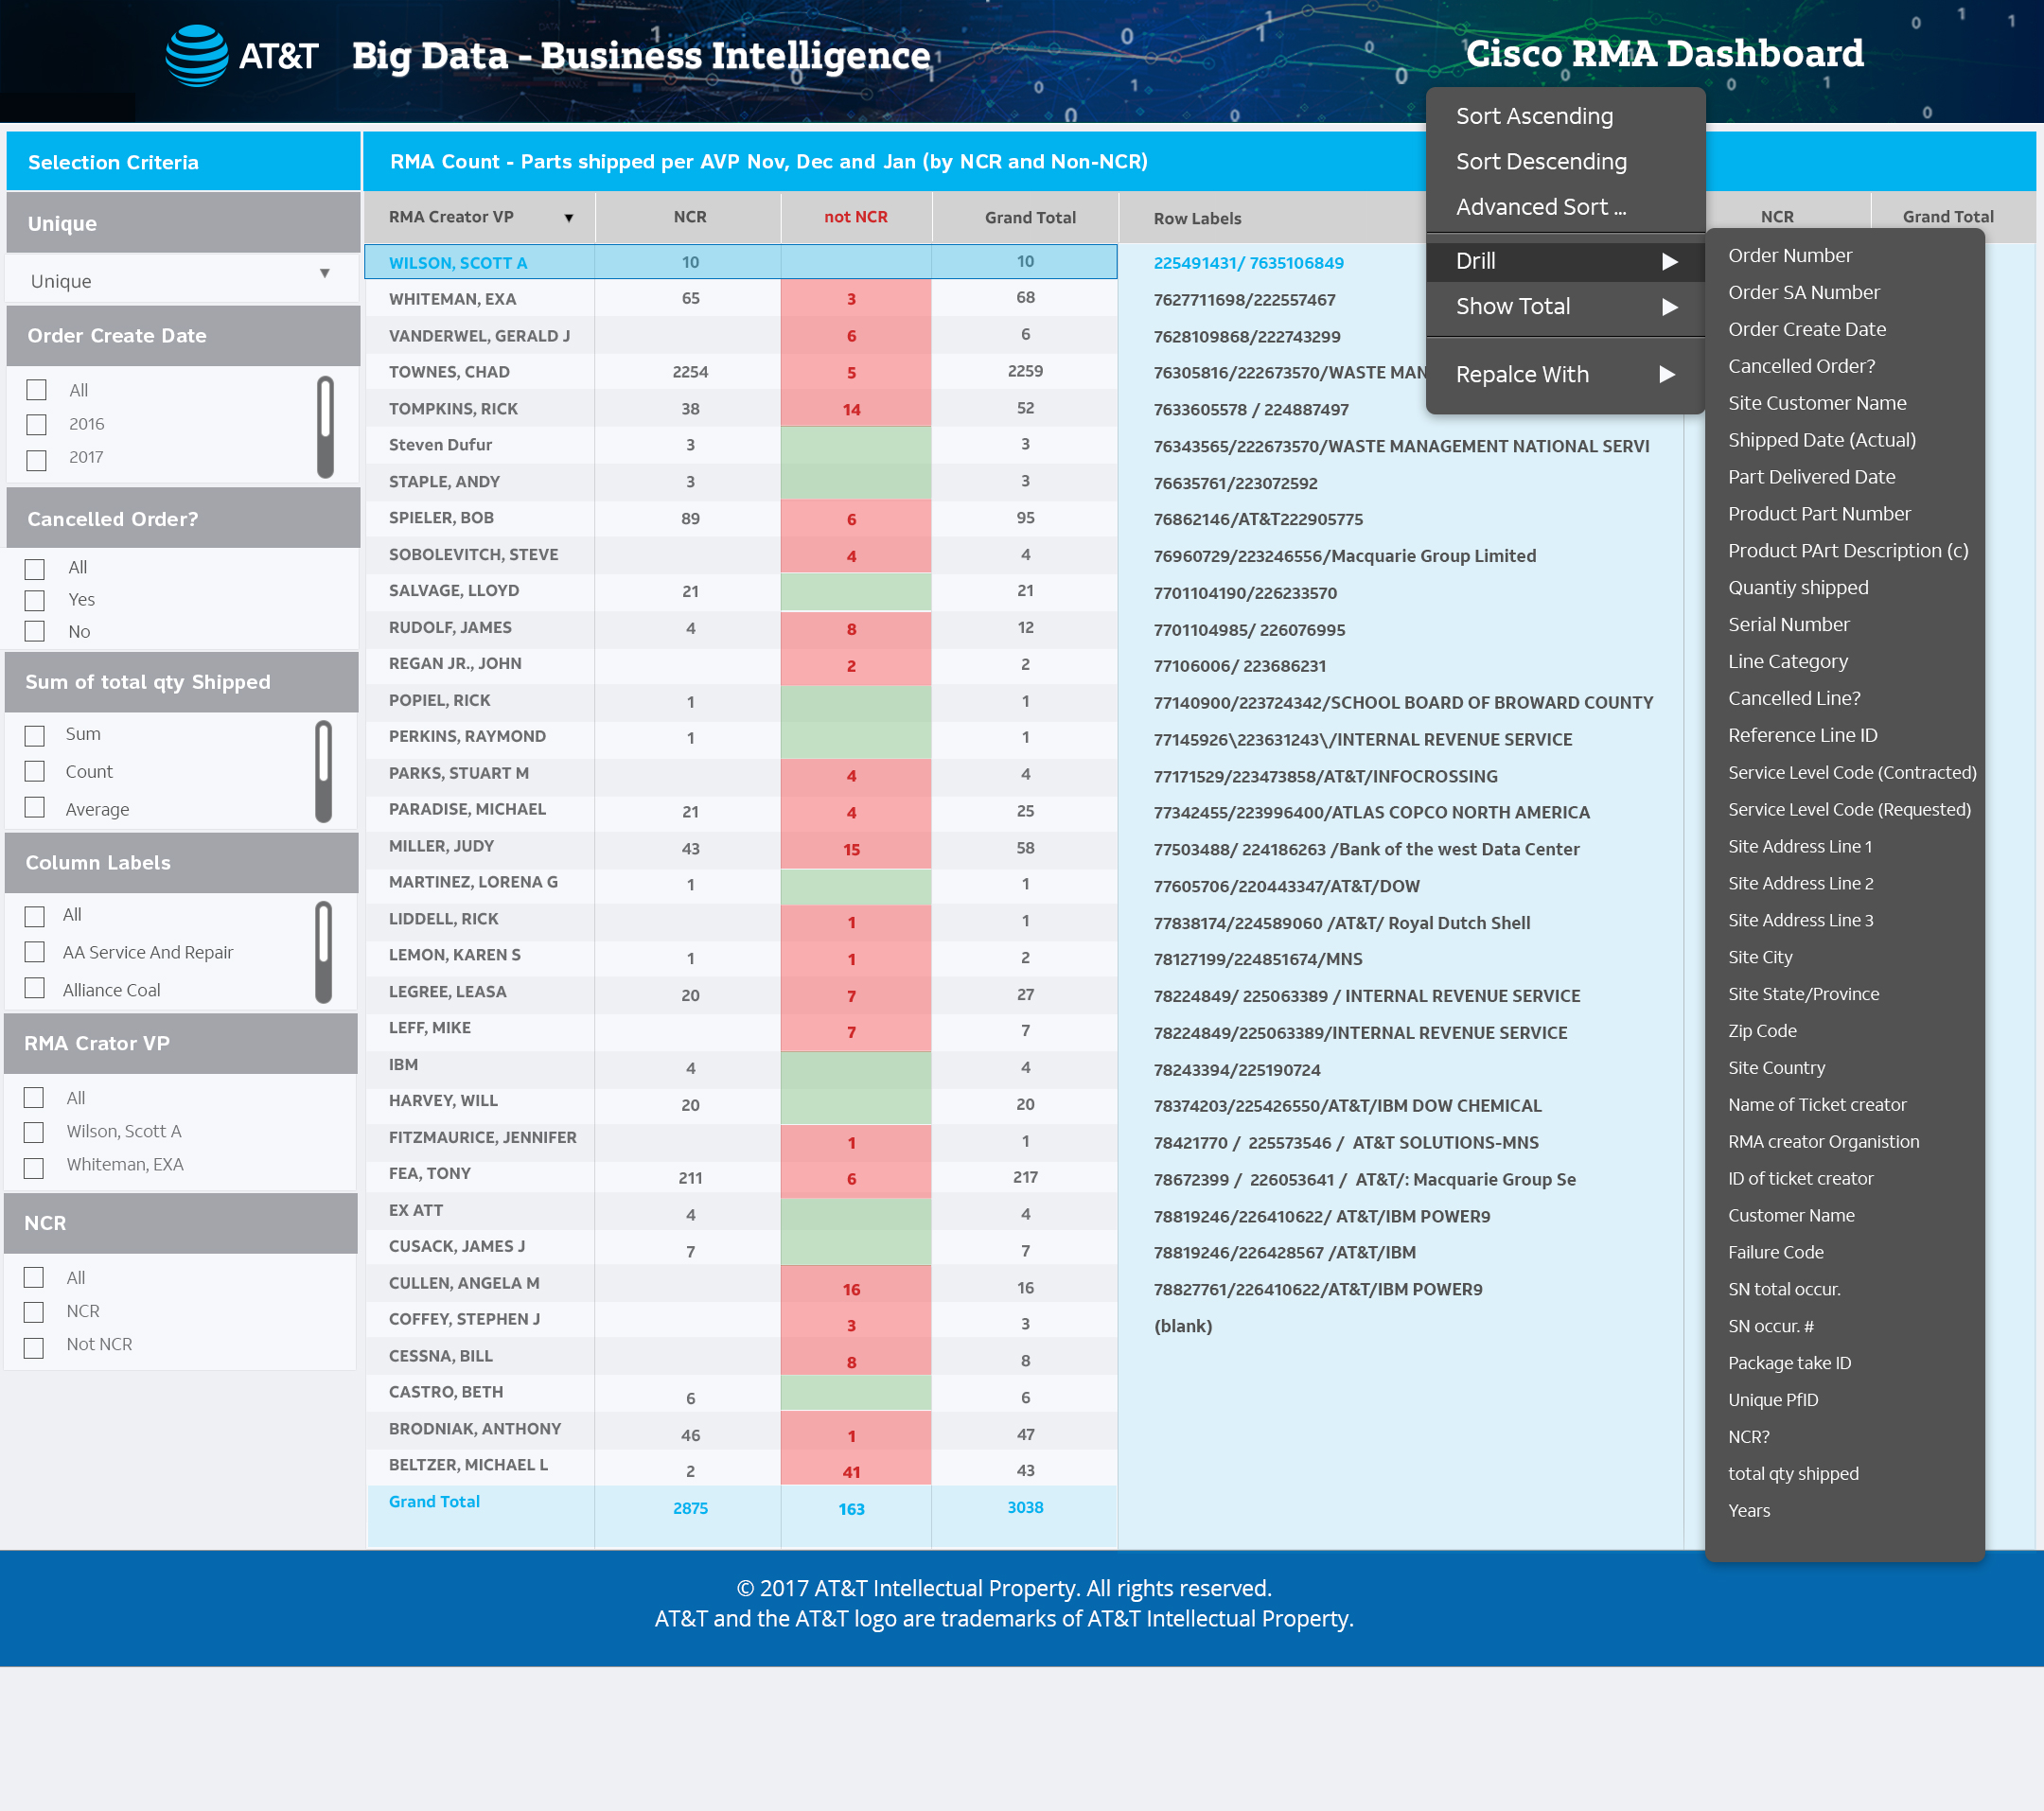Select the Count checkbox
2044x1811 pixels.
pyautogui.click(x=35, y=771)
